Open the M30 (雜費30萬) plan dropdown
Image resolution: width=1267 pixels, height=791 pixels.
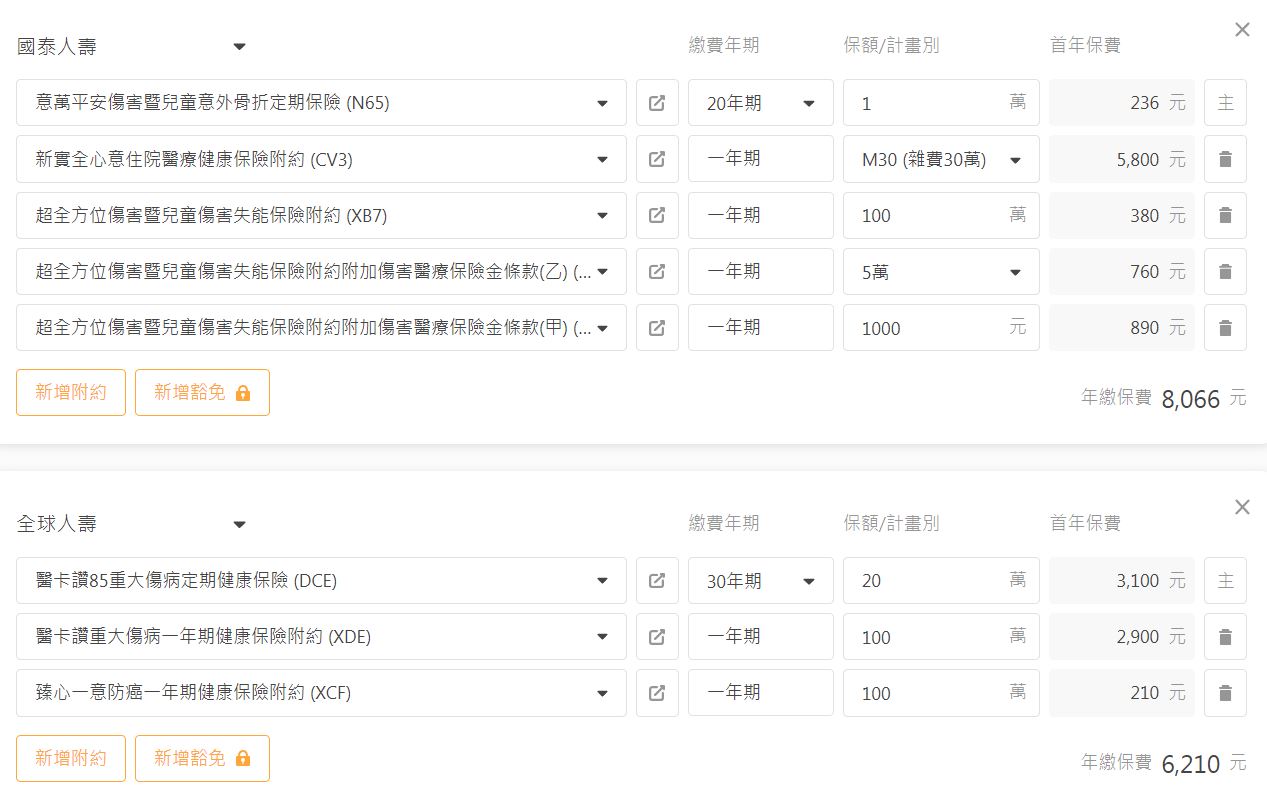pyautogui.click(x=941, y=159)
